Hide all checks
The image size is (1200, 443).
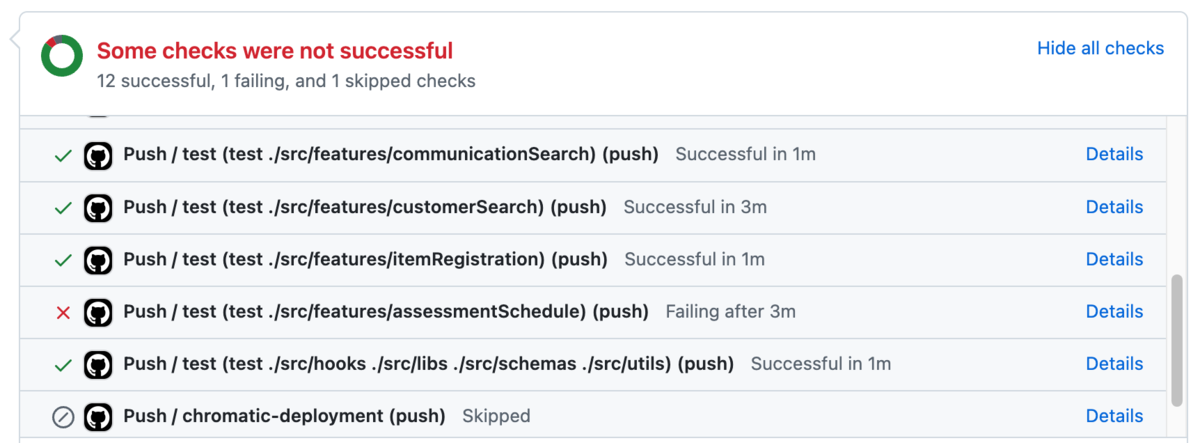coord(1100,48)
